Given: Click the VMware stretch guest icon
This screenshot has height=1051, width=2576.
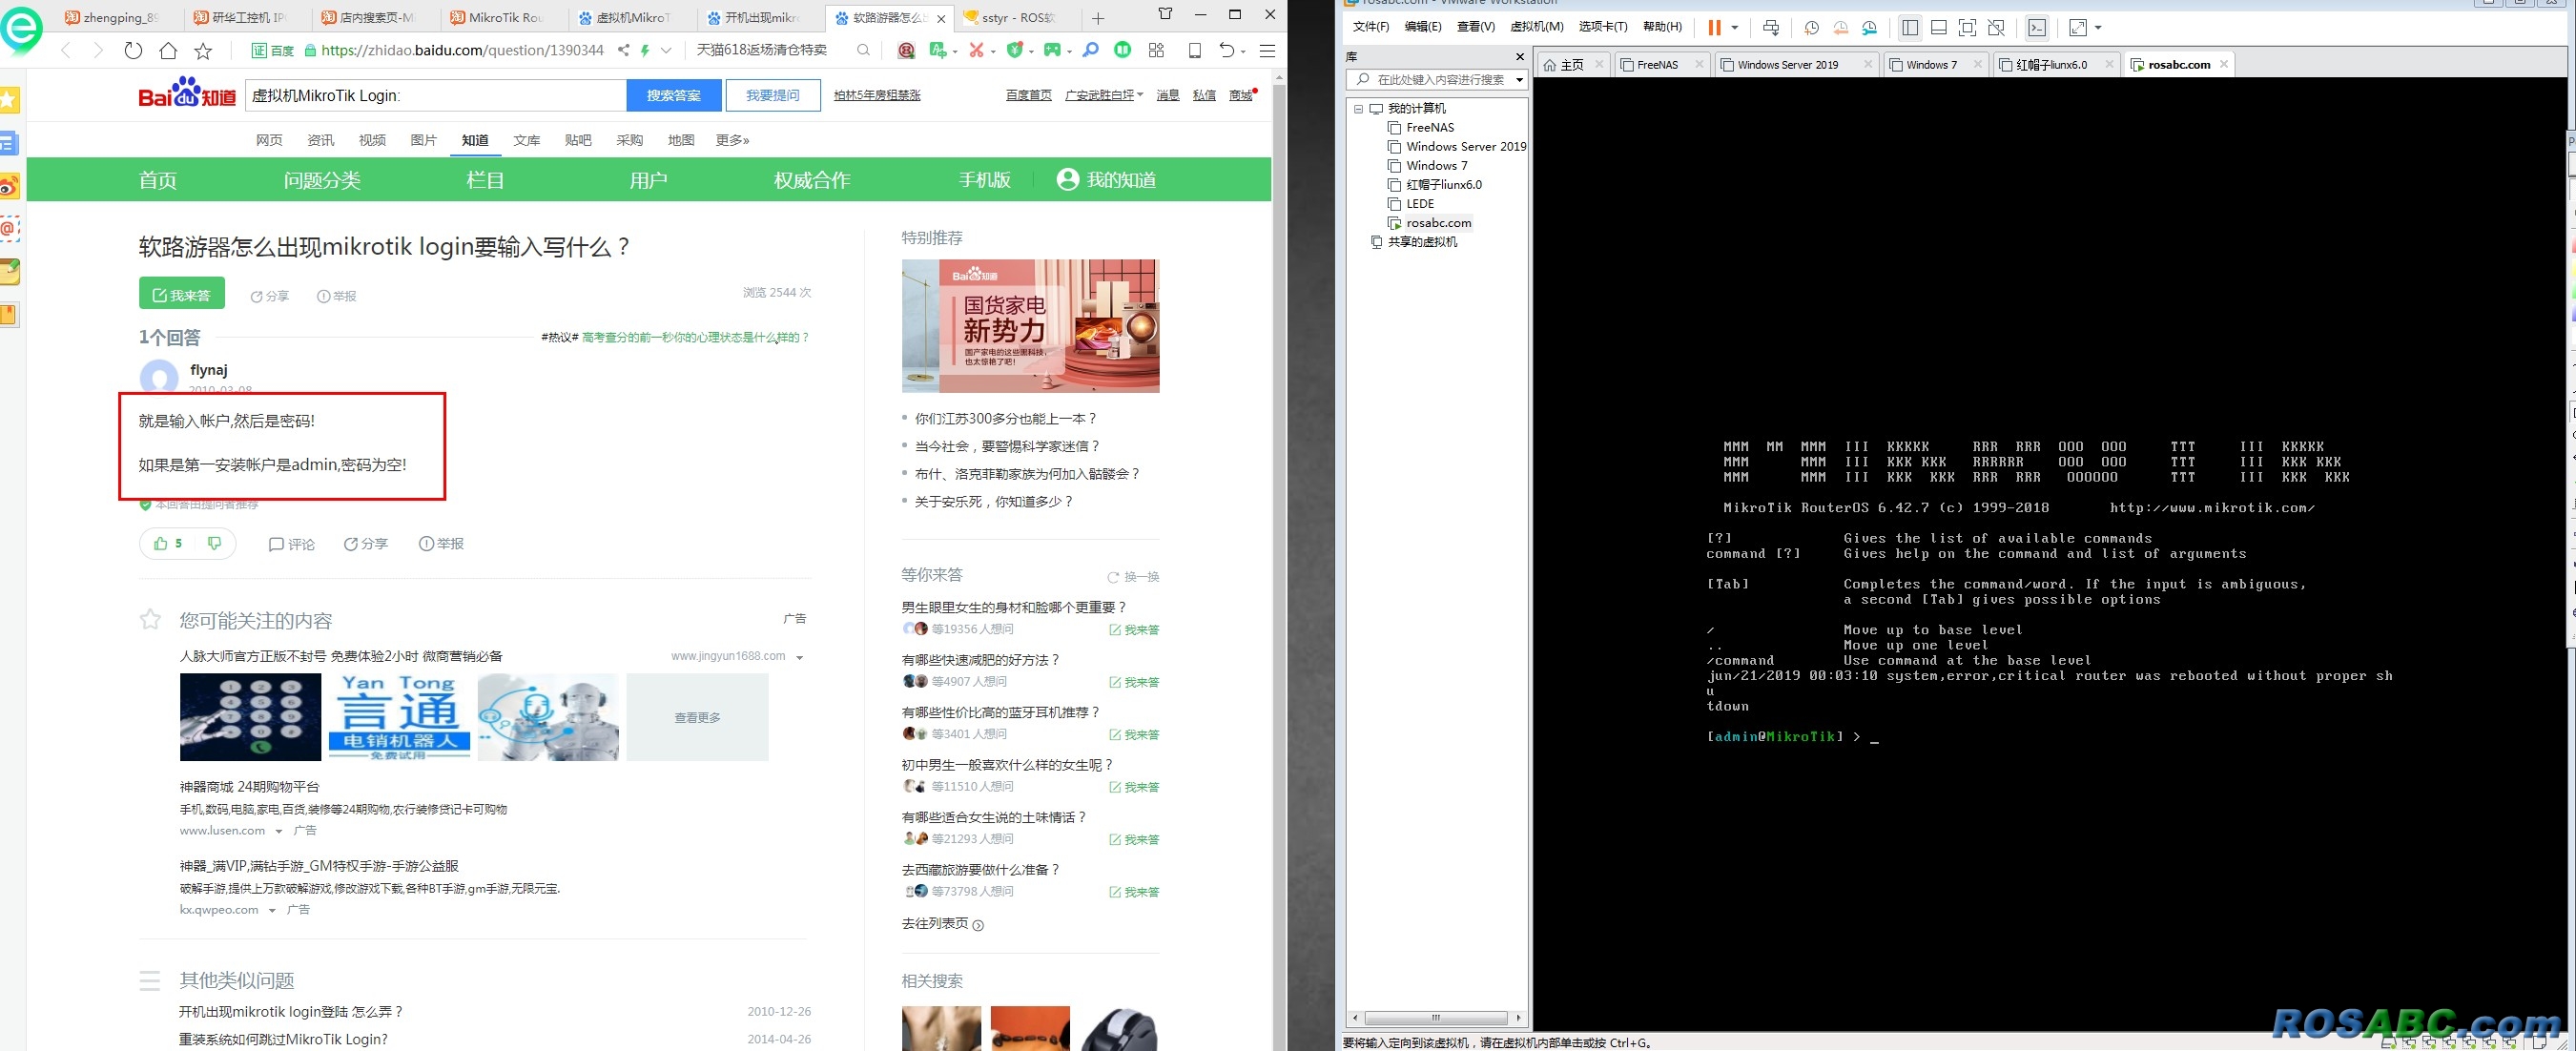Looking at the screenshot, I should [2078, 28].
